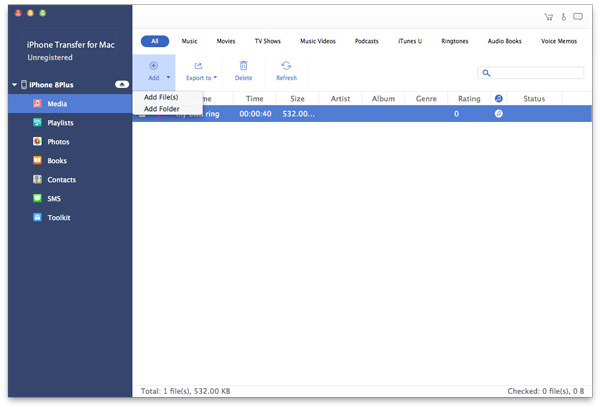Screen dimensions: 600x408
Task: Click the Contacts sidebar icon
Action: 37,179
